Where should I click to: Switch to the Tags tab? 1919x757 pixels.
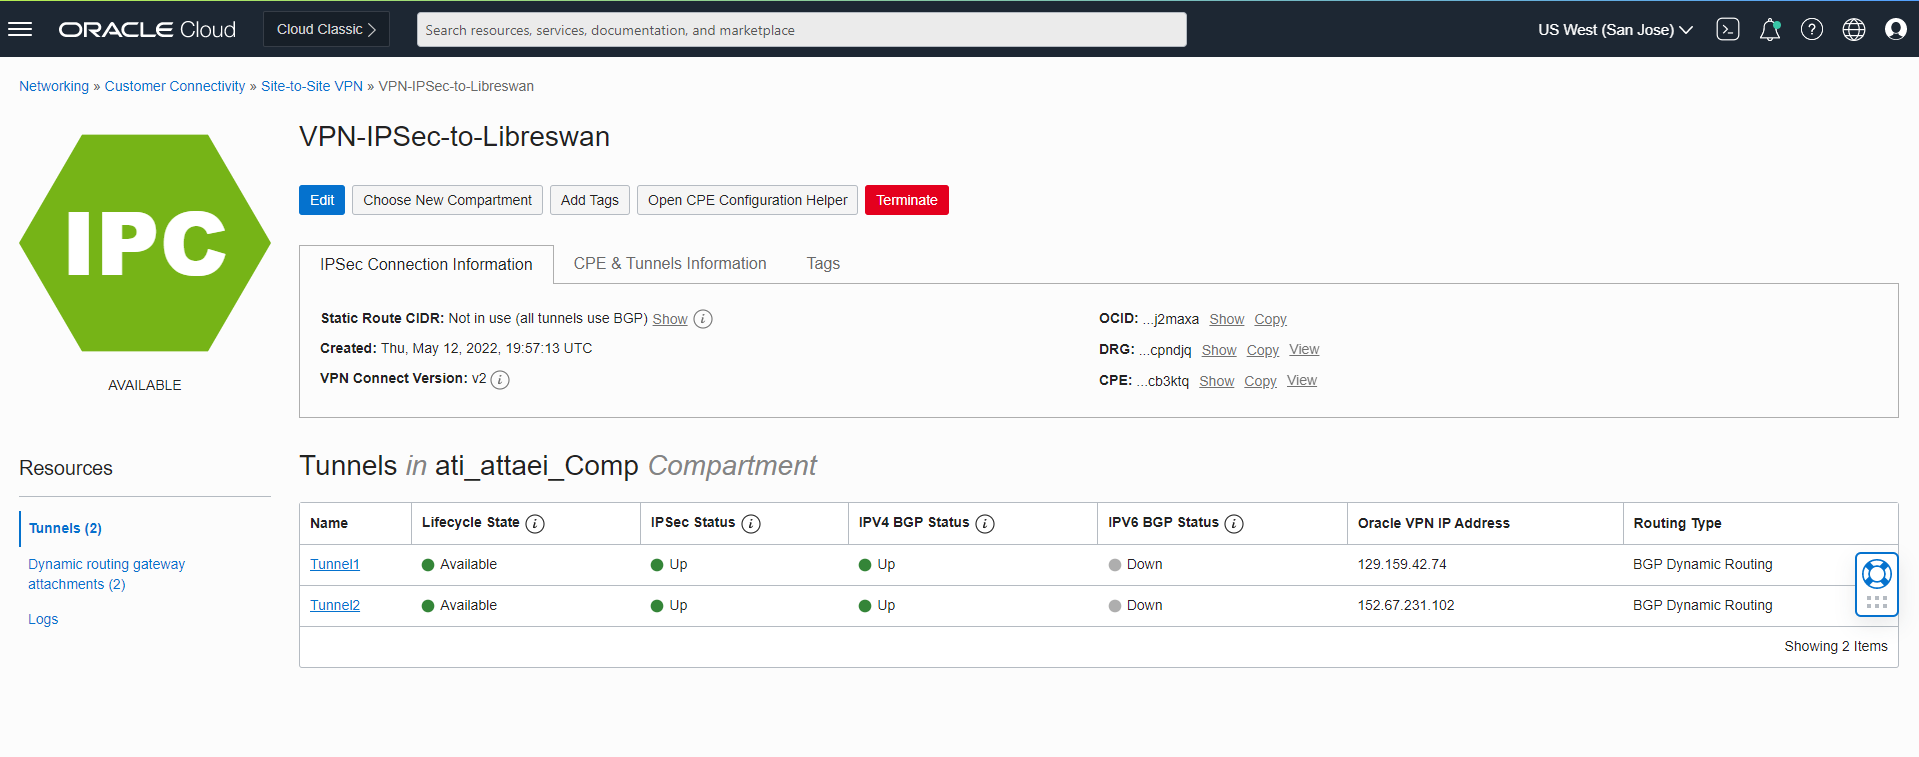click(x=823, y=264)
